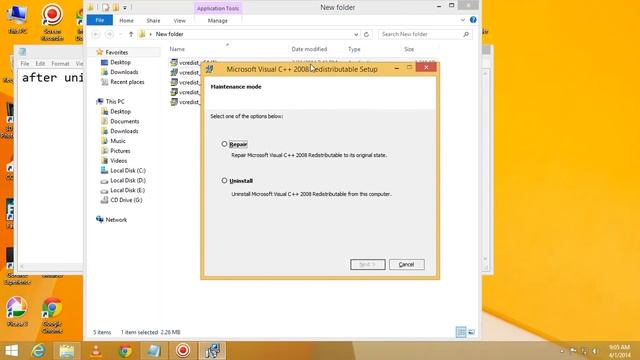Go up one folder level arrow
The image size is (640, 360).
pos(131,34)
